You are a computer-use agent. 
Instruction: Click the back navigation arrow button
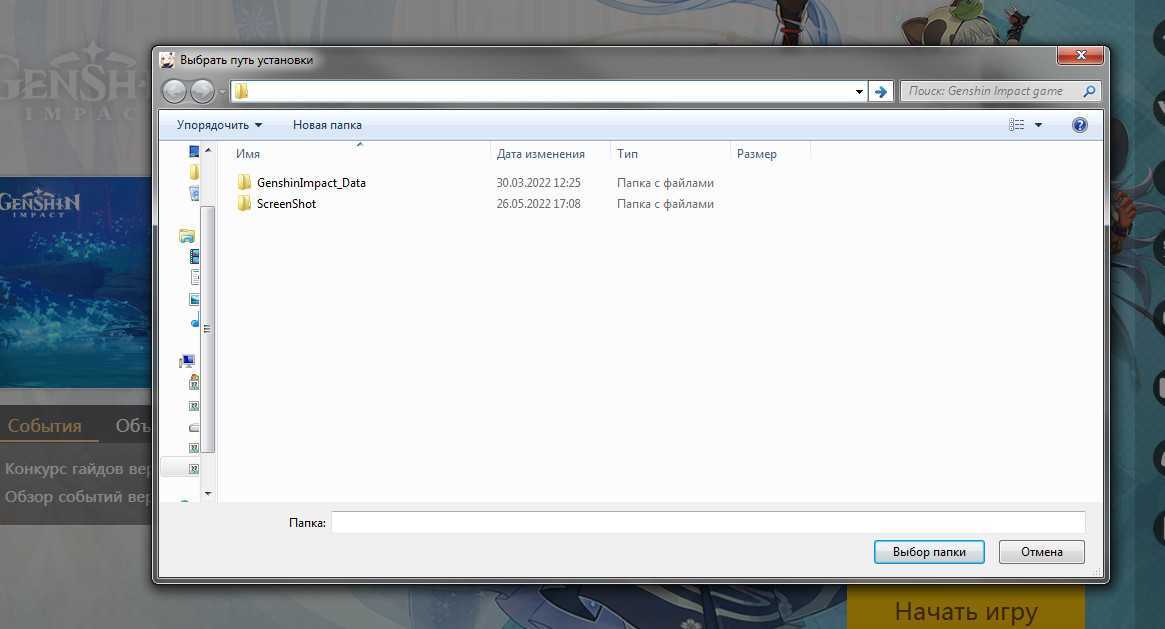[175, 91]
